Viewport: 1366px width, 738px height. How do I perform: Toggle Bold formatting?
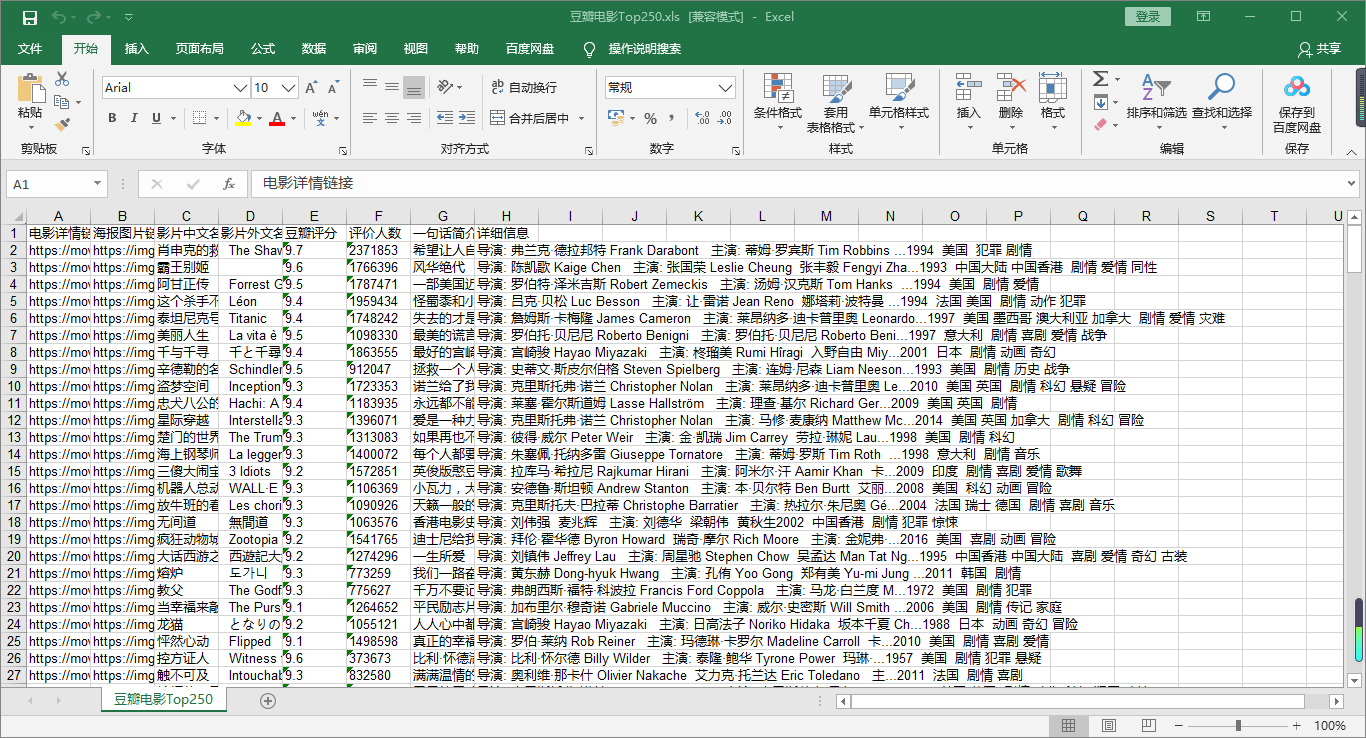pyautogui.click(x=112, y=118)
